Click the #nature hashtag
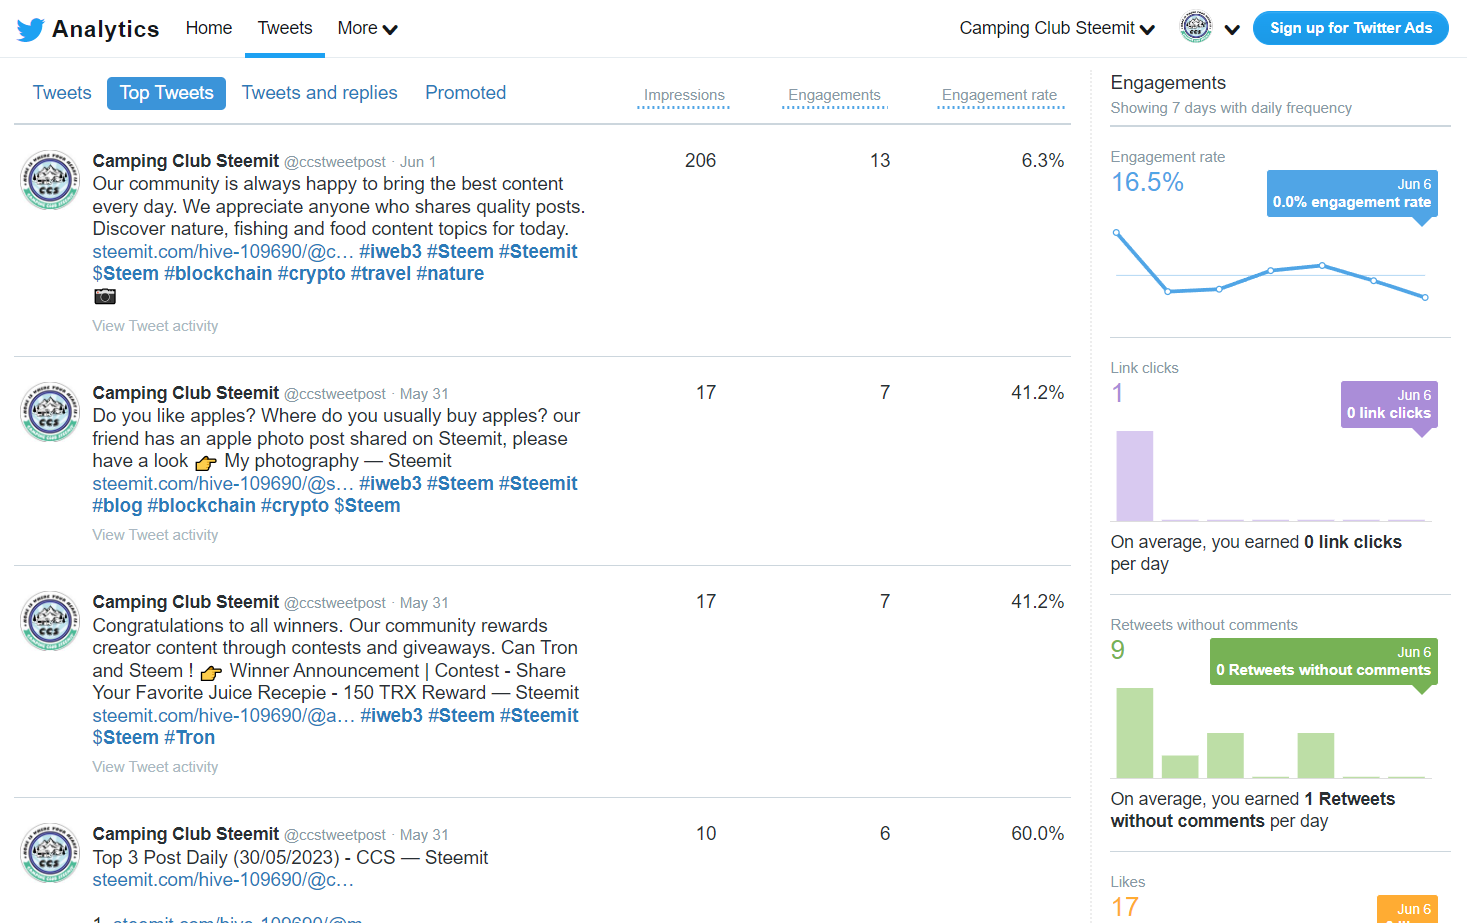Viewport: 1467px width, 923px height. (450, 273)
